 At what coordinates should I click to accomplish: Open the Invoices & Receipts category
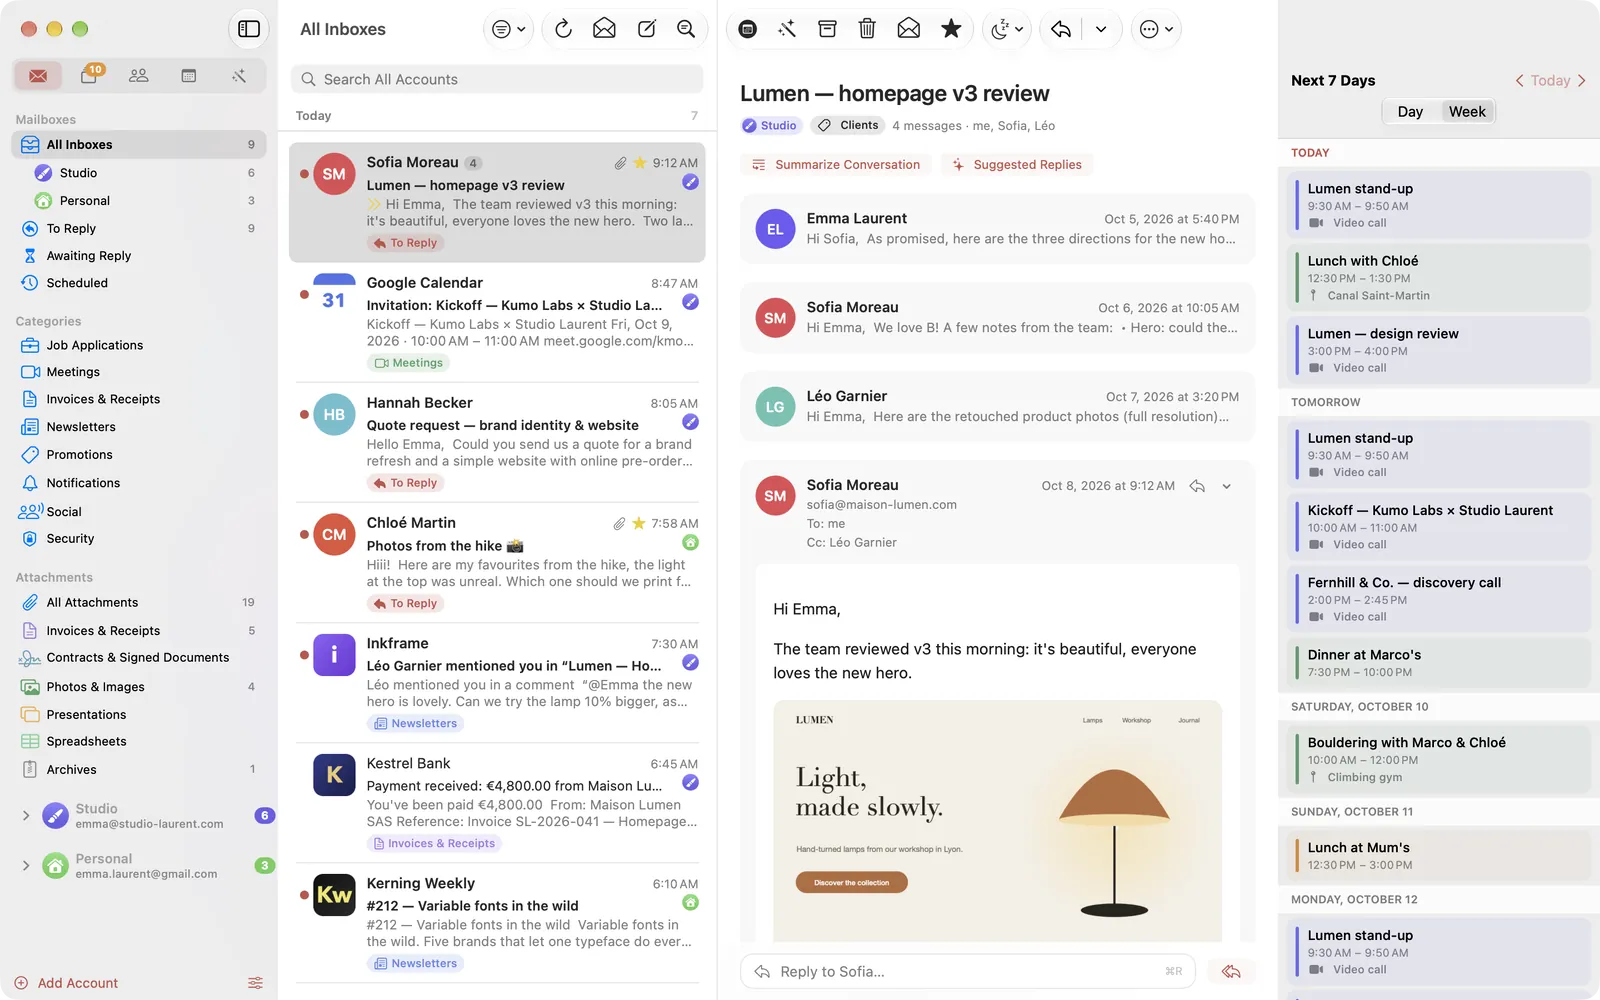click(139, 399)
